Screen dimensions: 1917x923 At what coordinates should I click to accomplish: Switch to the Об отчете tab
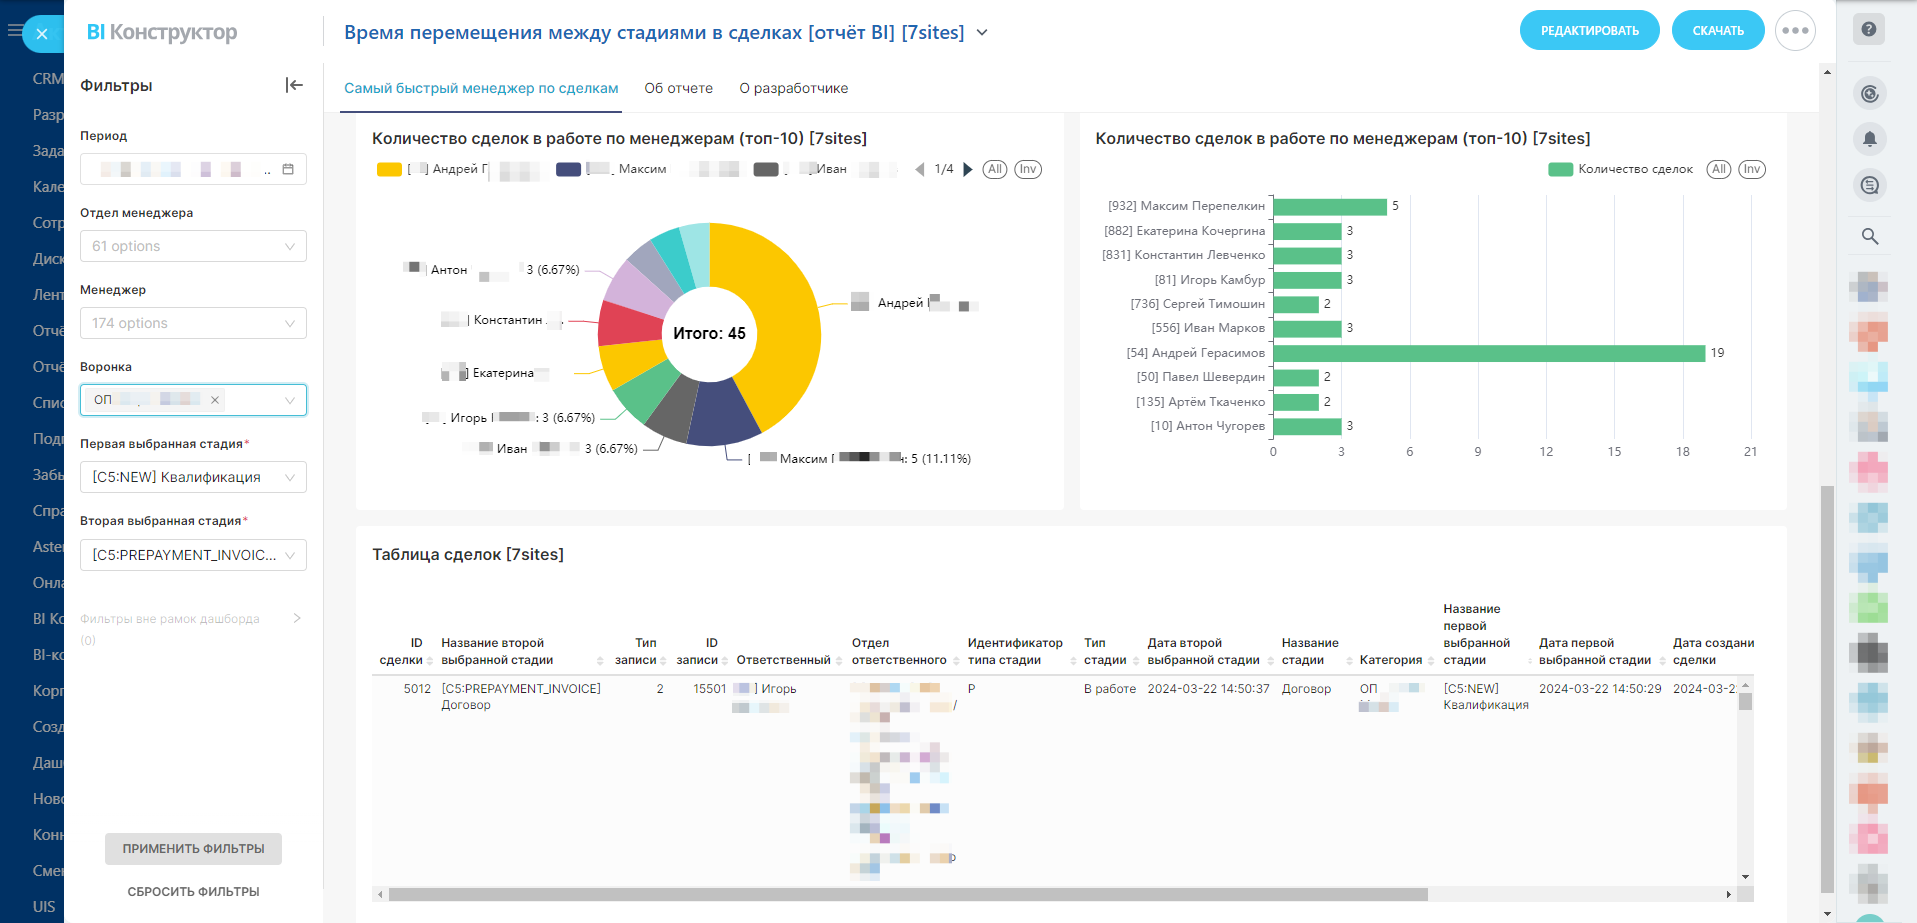[678, 88]
